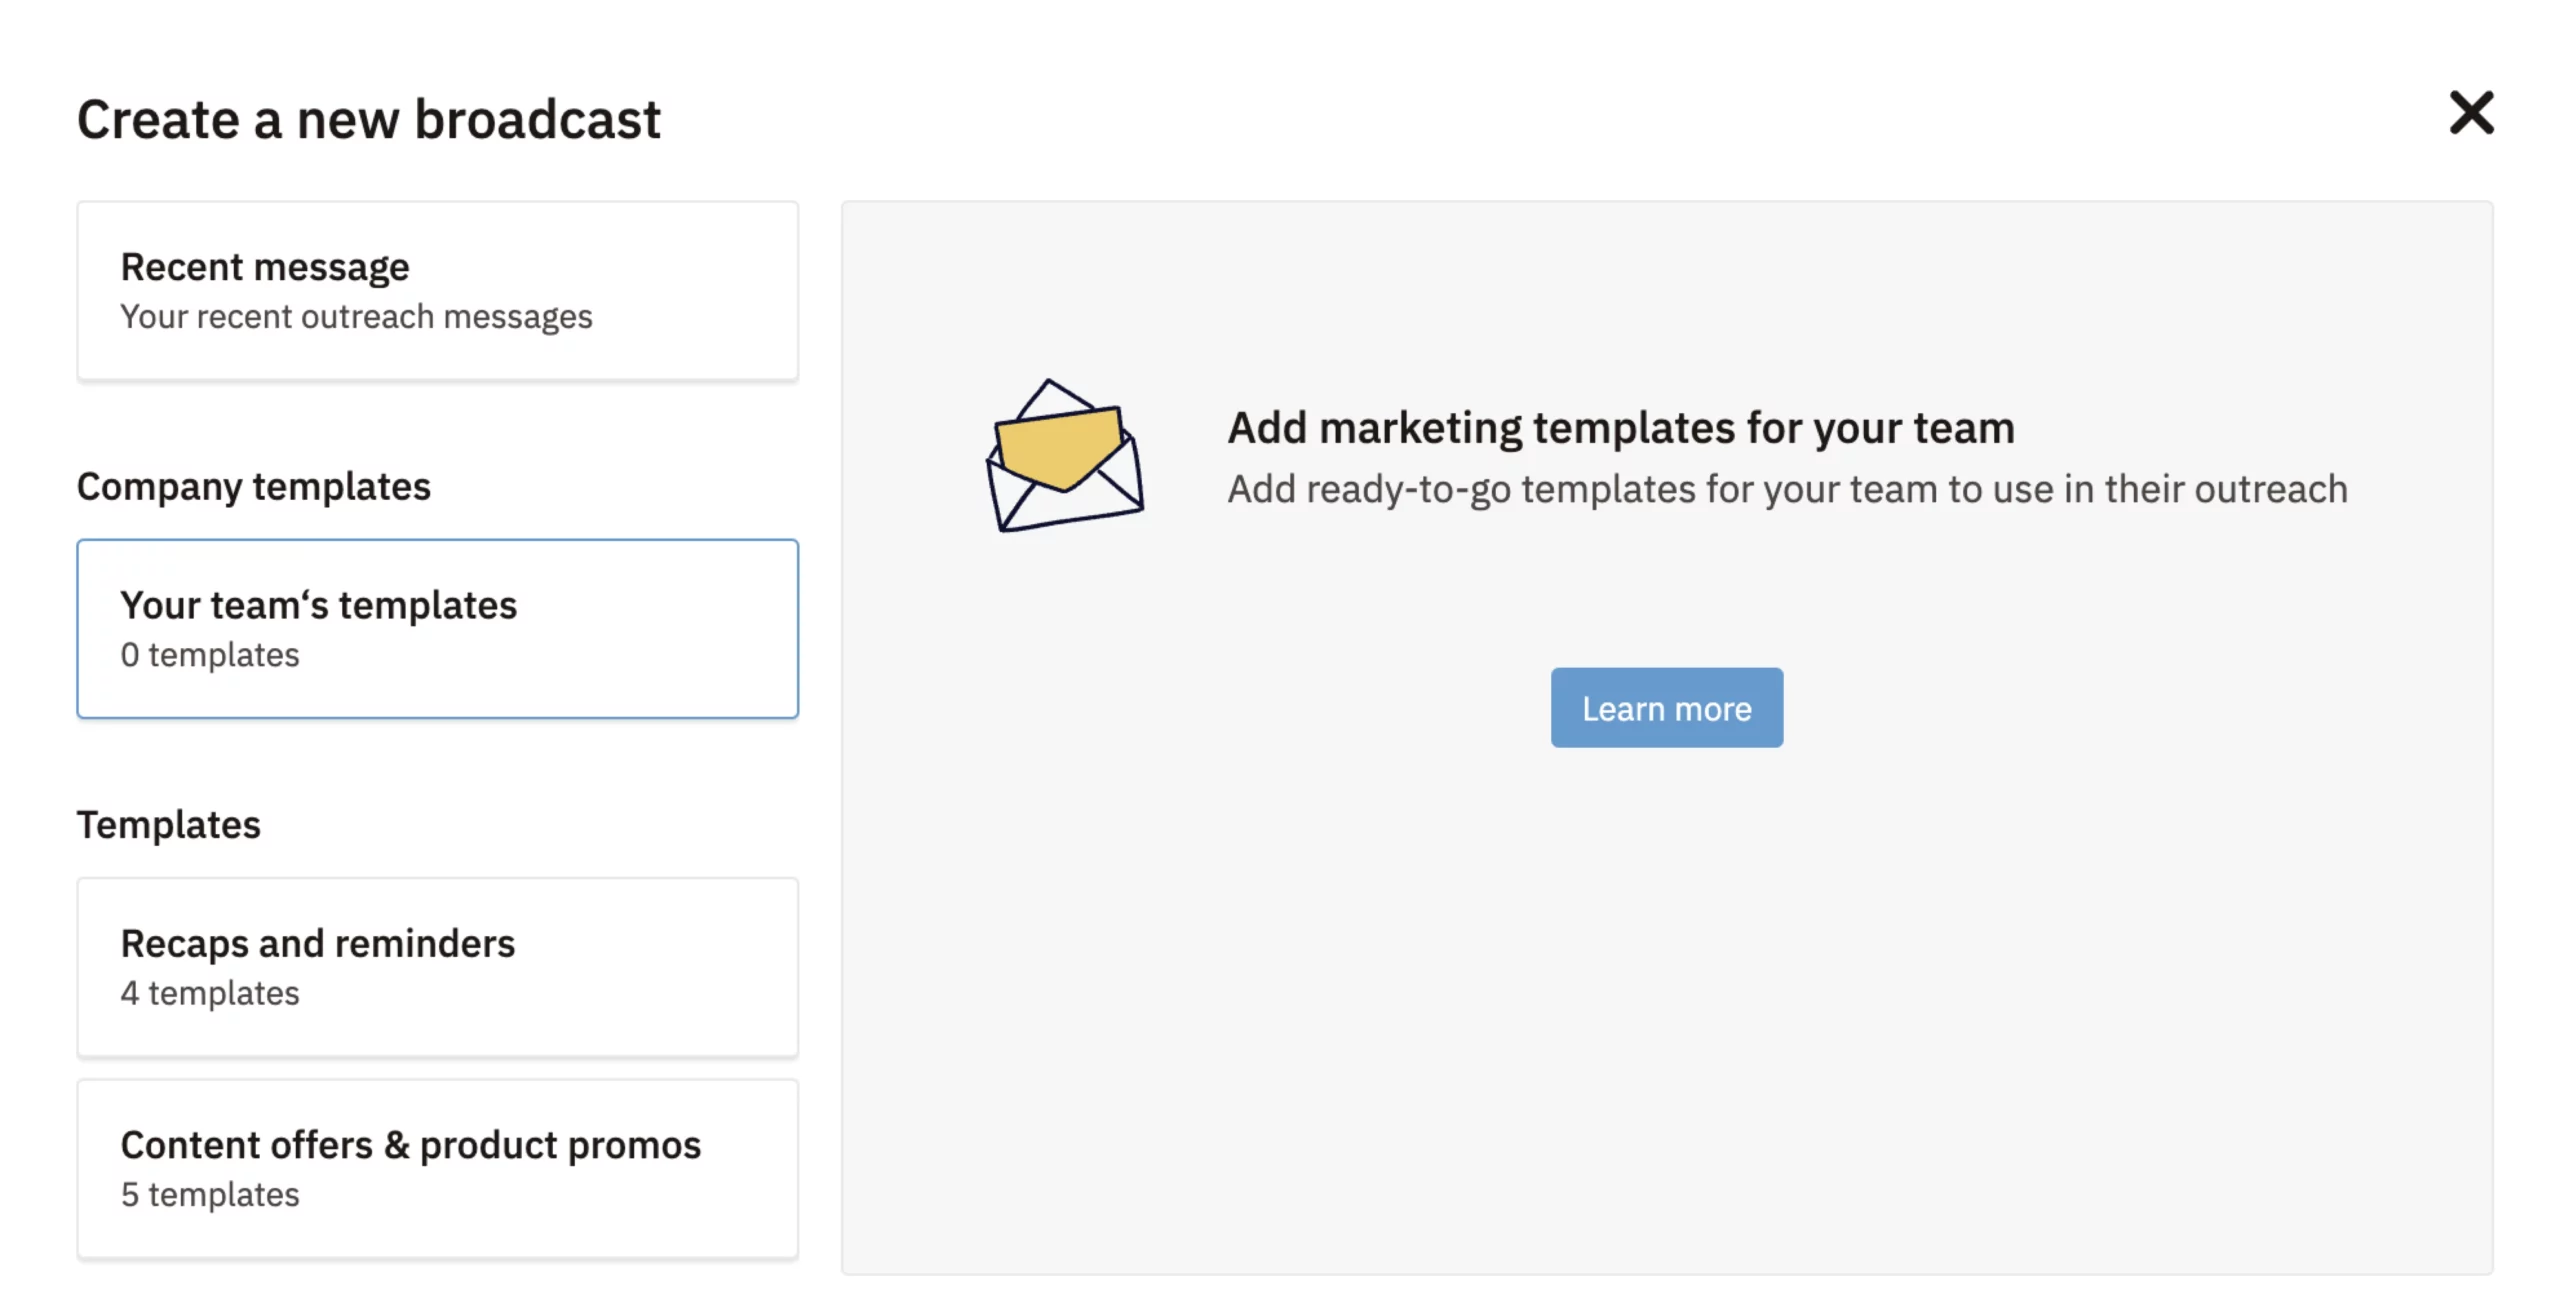Open Content offers & product promos category
This screenshot has height=1312, width=2560.
(x=437, y=1167)
